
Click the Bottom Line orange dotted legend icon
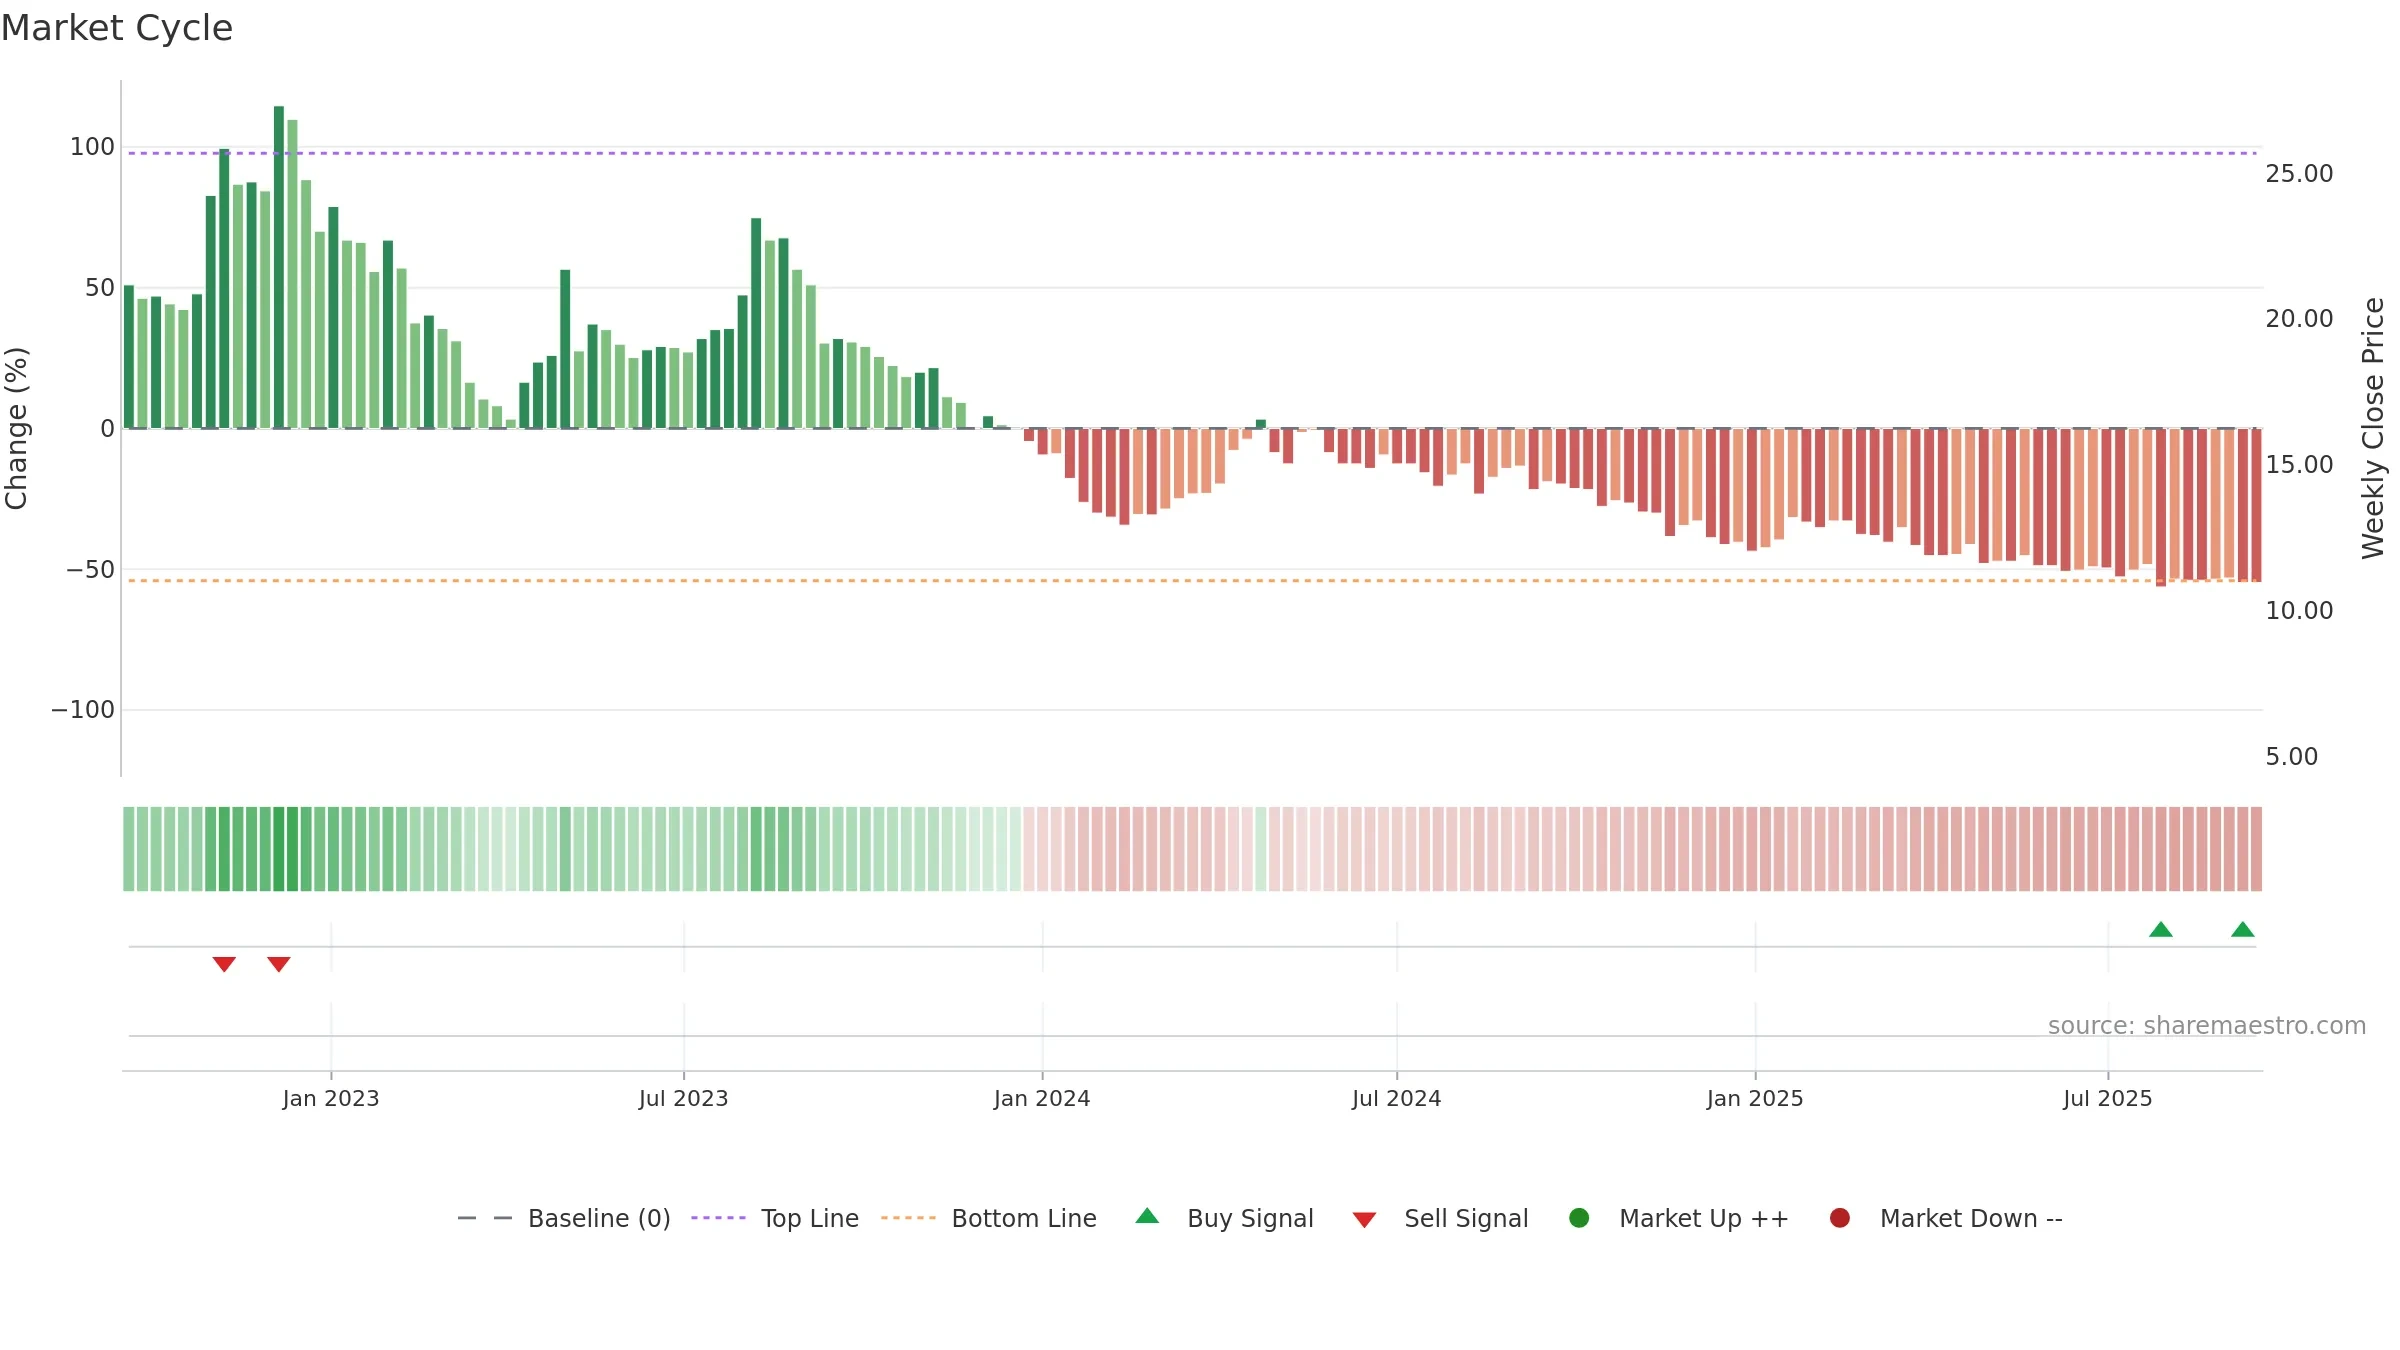point(908,1218)
